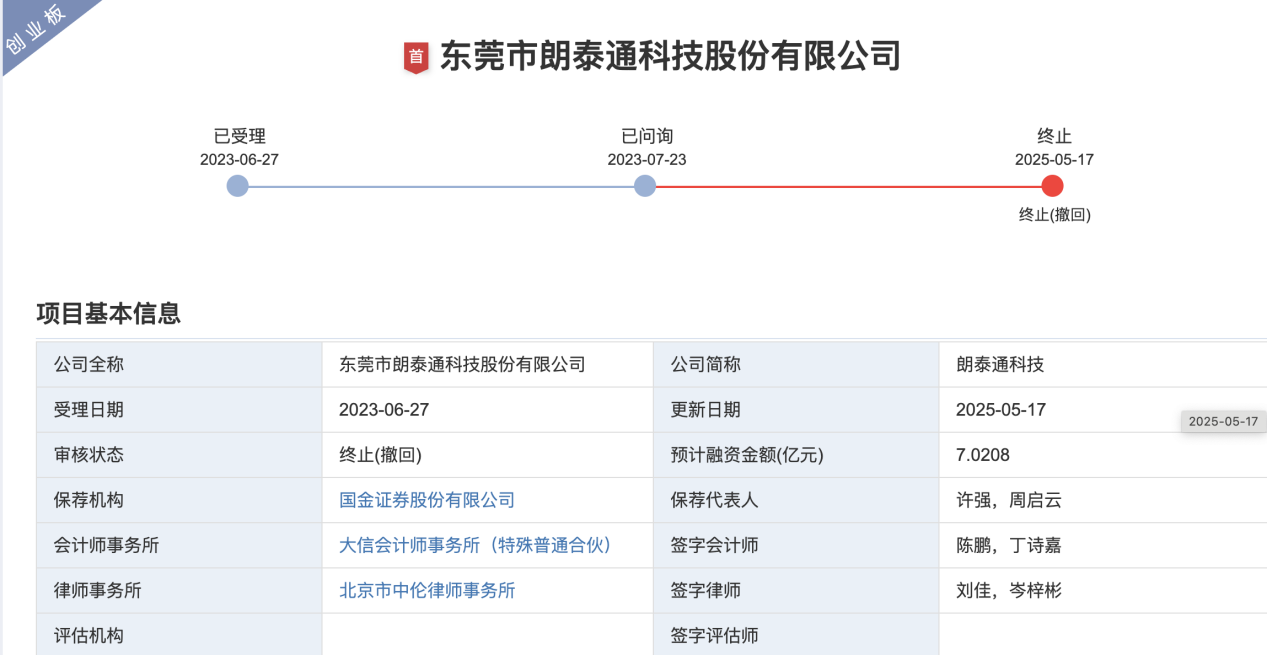Screen dimensions: 1267x655
Task: Click the value 陈鹏，丁诗嘉
Action: [x=1009, y=545]
